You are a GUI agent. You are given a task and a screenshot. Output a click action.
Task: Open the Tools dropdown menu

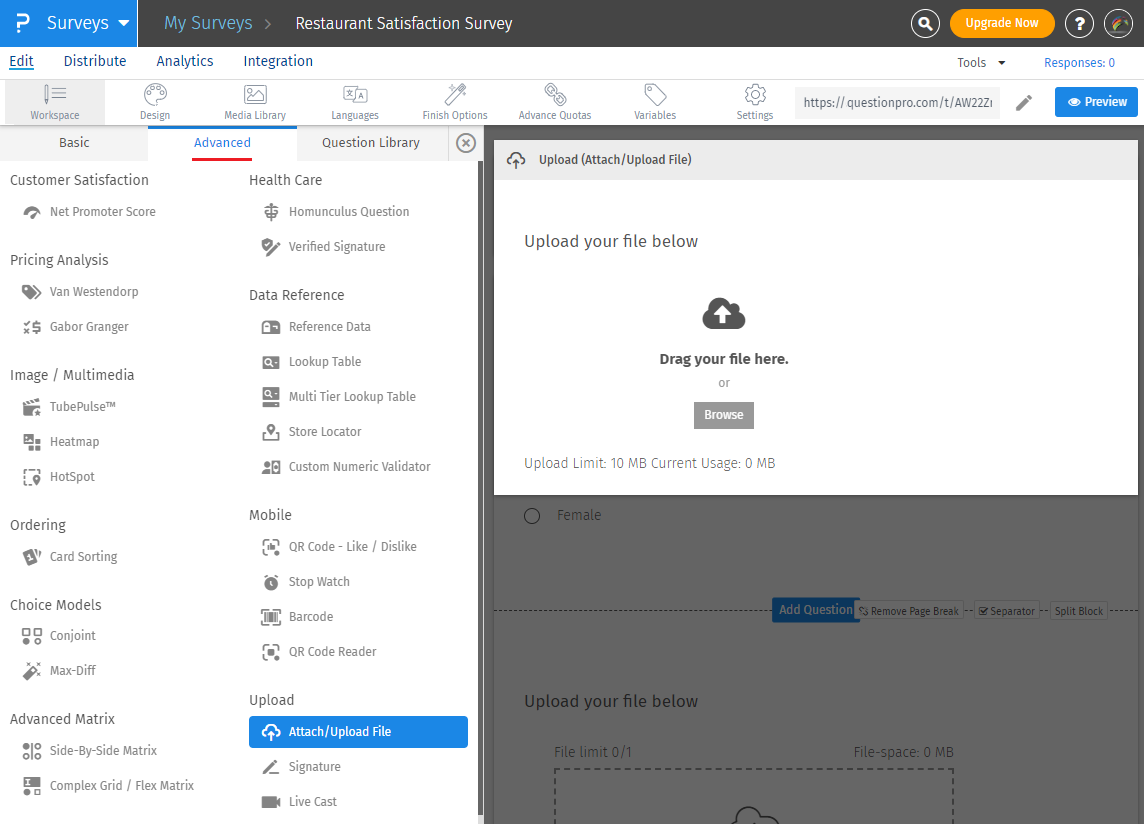pos(981,62)
